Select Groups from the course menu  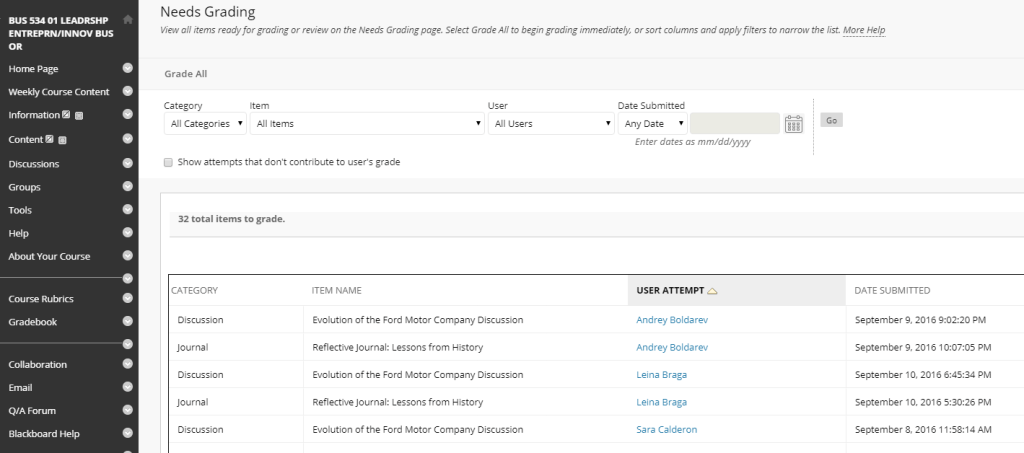pos(24,187)
